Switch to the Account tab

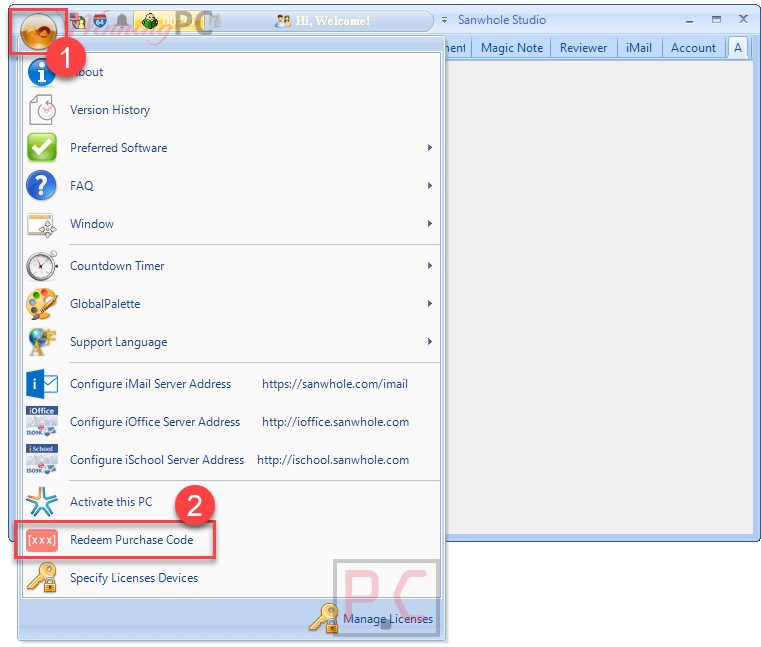click(x=693, y=48)
